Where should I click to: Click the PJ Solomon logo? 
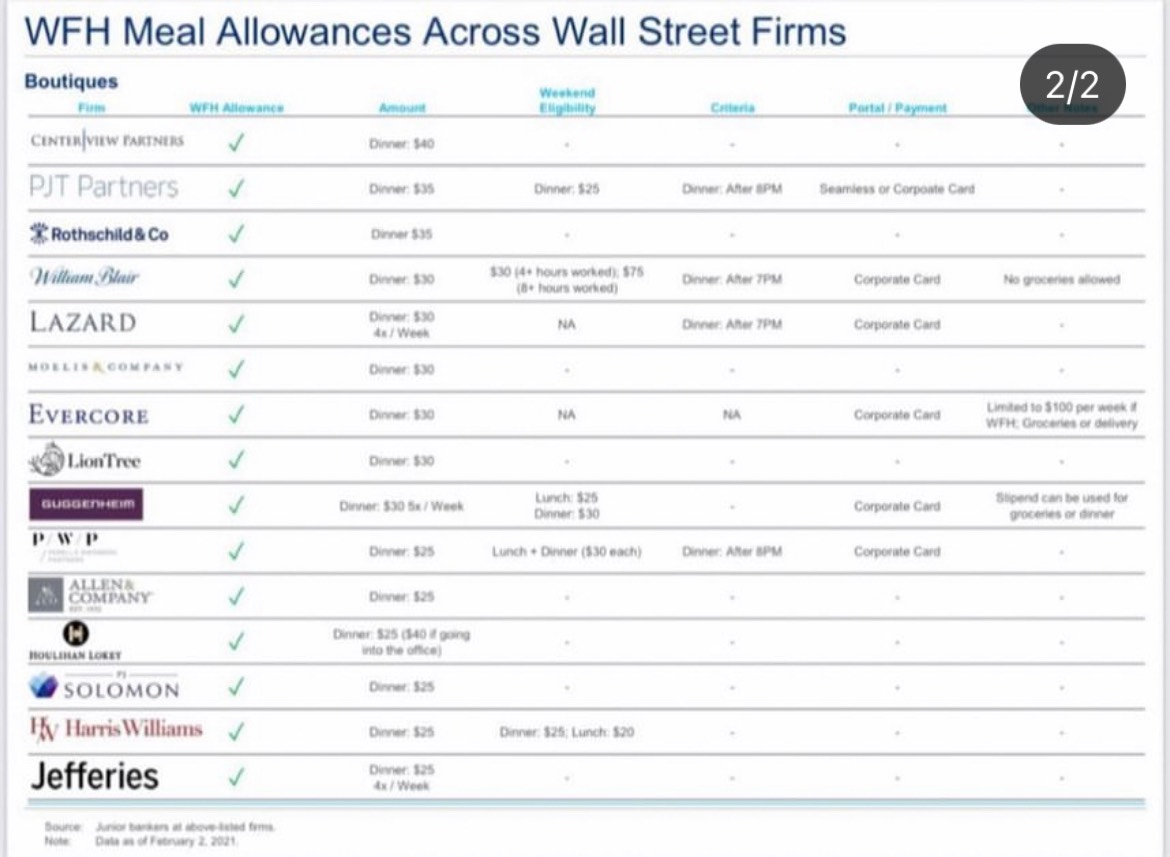pos(104,686)
